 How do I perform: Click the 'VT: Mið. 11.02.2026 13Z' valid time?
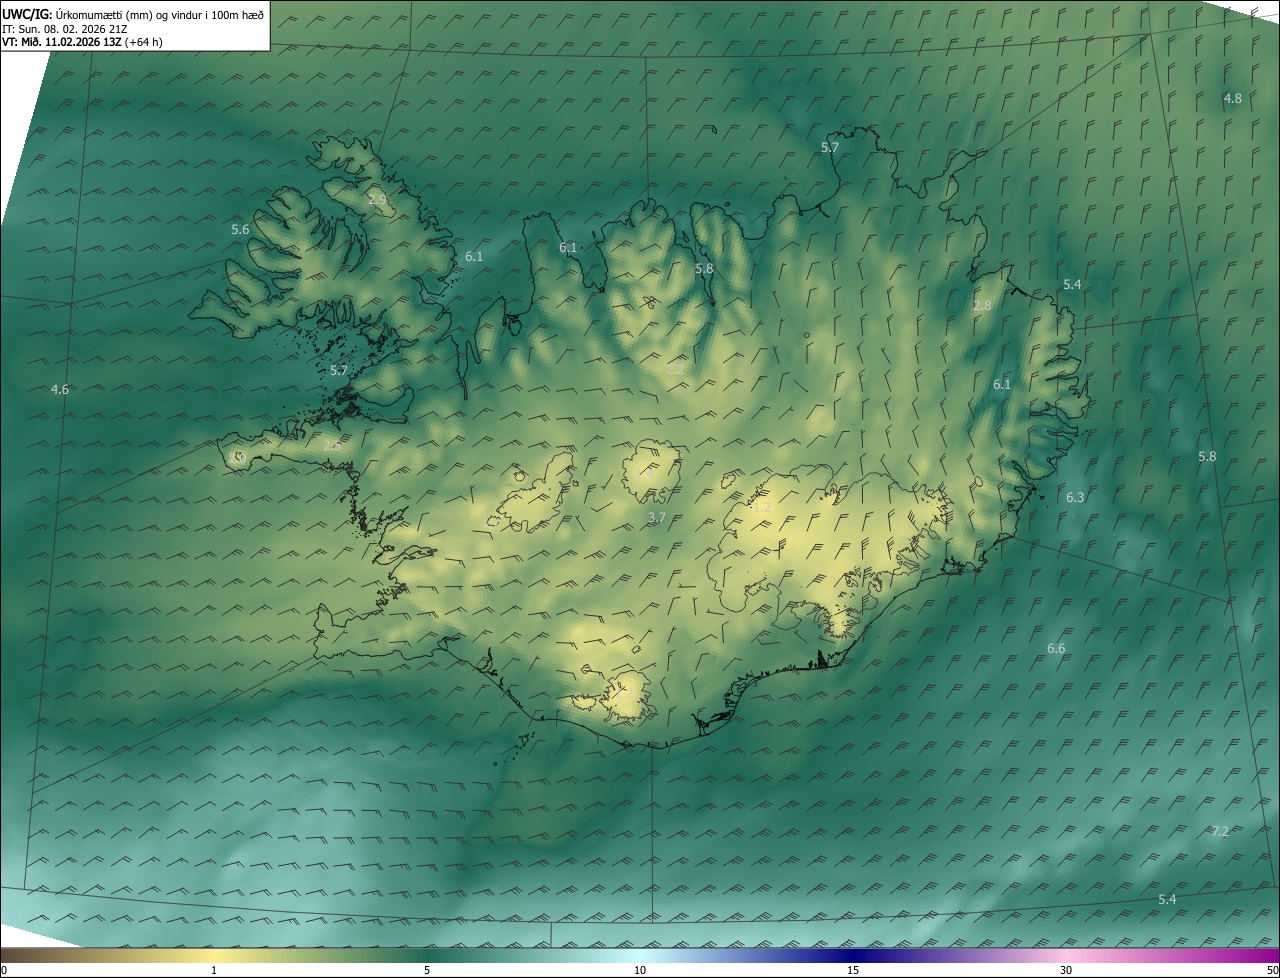click(62, 42)
